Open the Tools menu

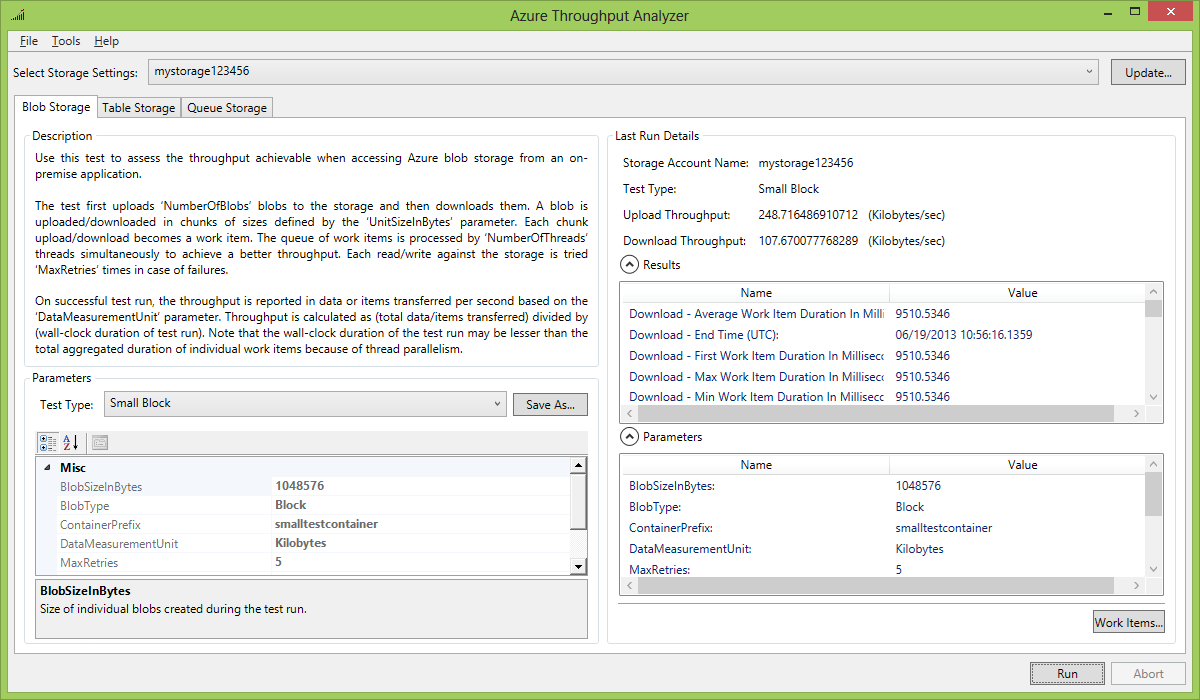click(66, 41)
